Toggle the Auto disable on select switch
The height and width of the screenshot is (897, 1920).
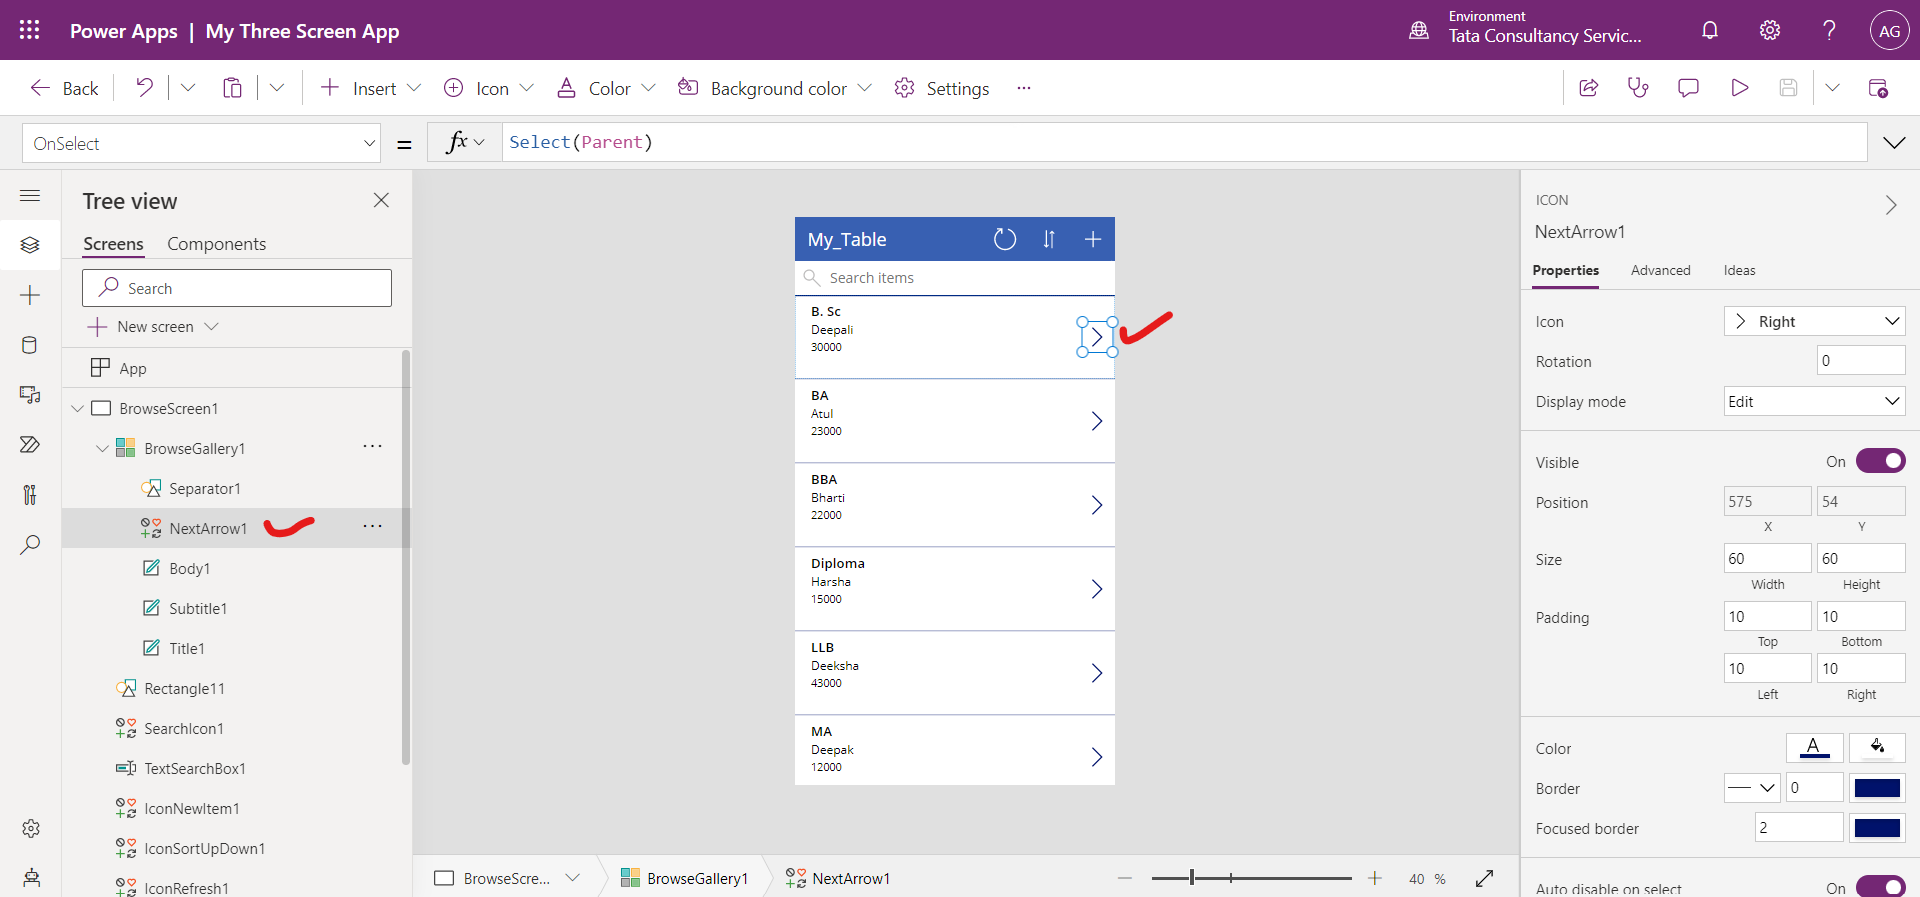[x=1880, y=887]
